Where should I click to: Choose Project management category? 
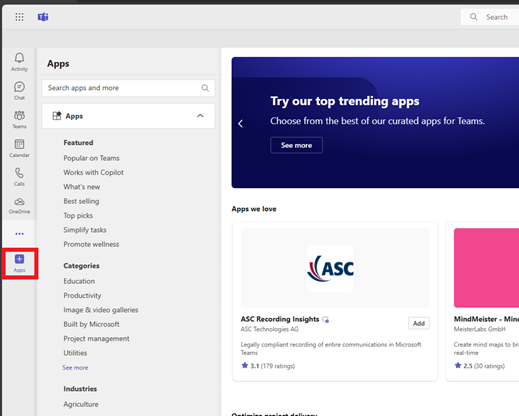click(96, 338)
